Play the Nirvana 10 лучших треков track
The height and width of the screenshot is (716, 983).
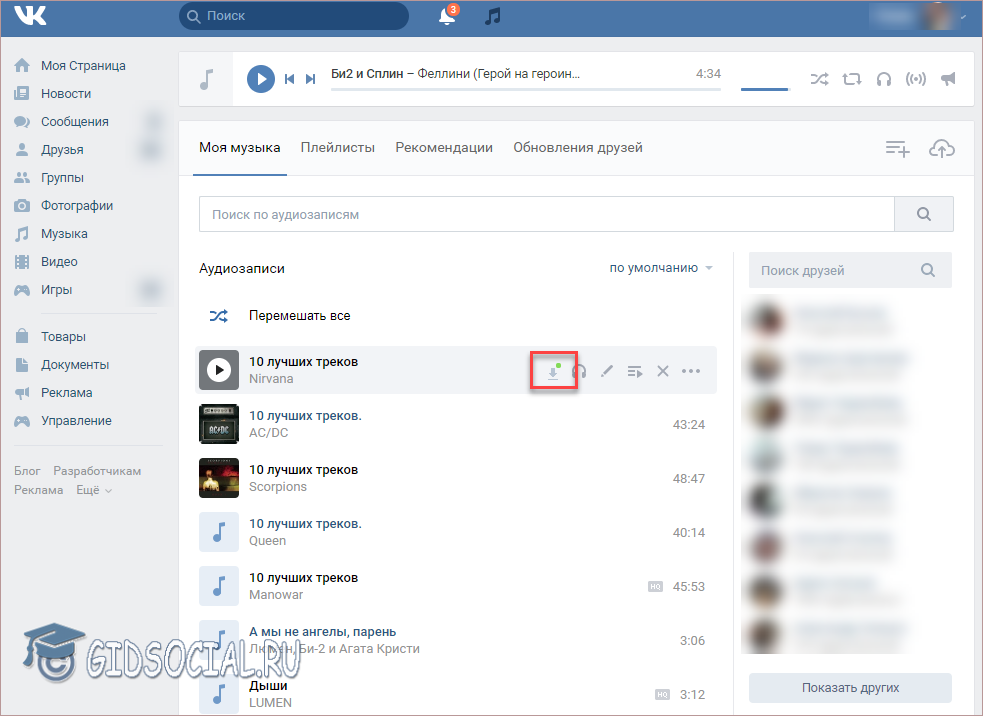point(218,370)
